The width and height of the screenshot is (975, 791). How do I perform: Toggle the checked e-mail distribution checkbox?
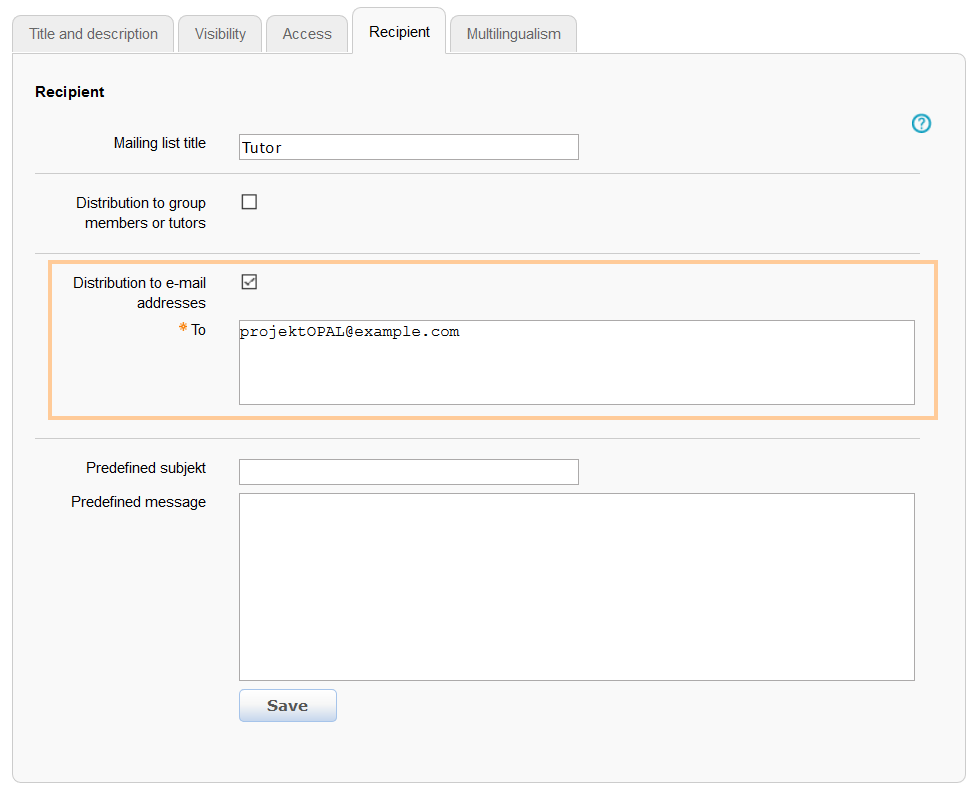point(249,281)
